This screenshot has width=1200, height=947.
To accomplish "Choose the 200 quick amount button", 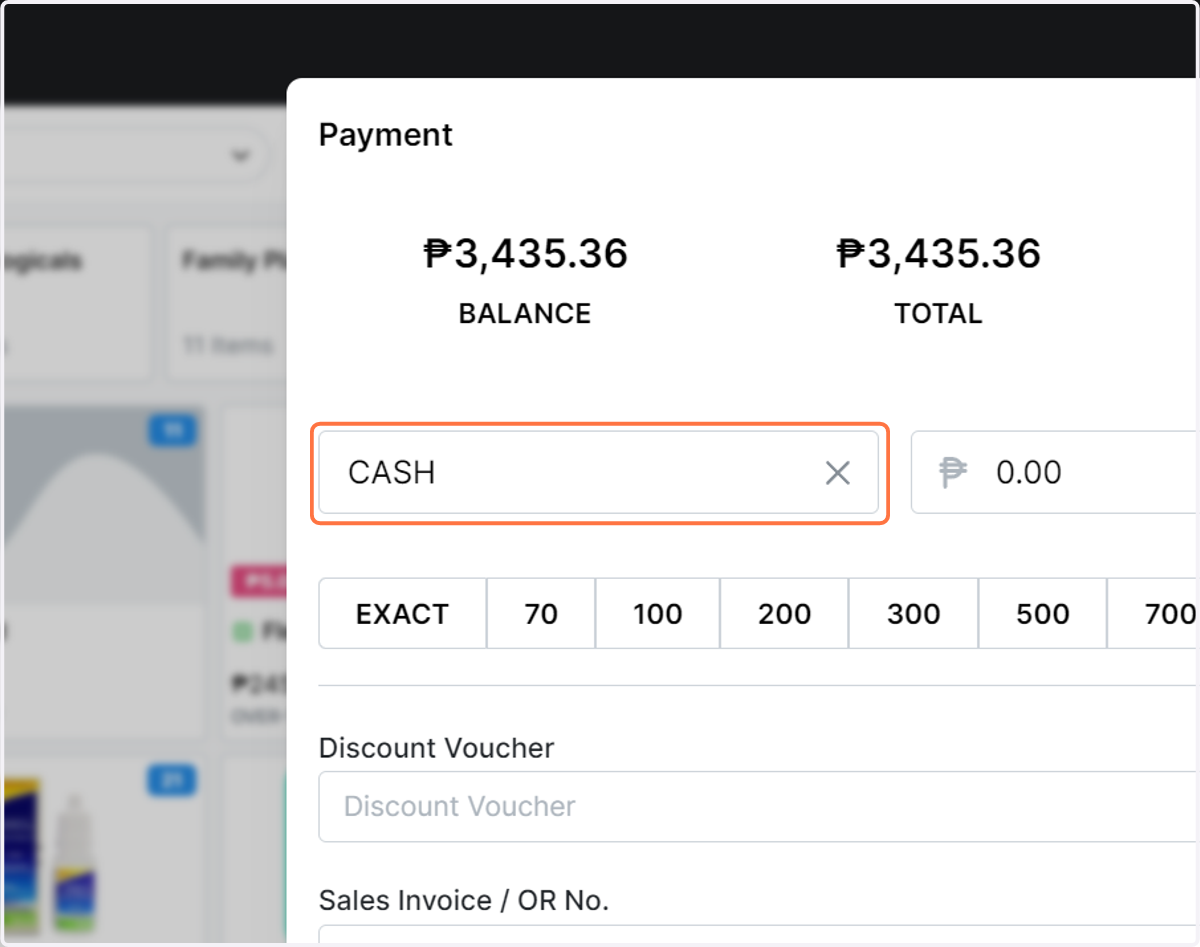I will click(784, 613).
